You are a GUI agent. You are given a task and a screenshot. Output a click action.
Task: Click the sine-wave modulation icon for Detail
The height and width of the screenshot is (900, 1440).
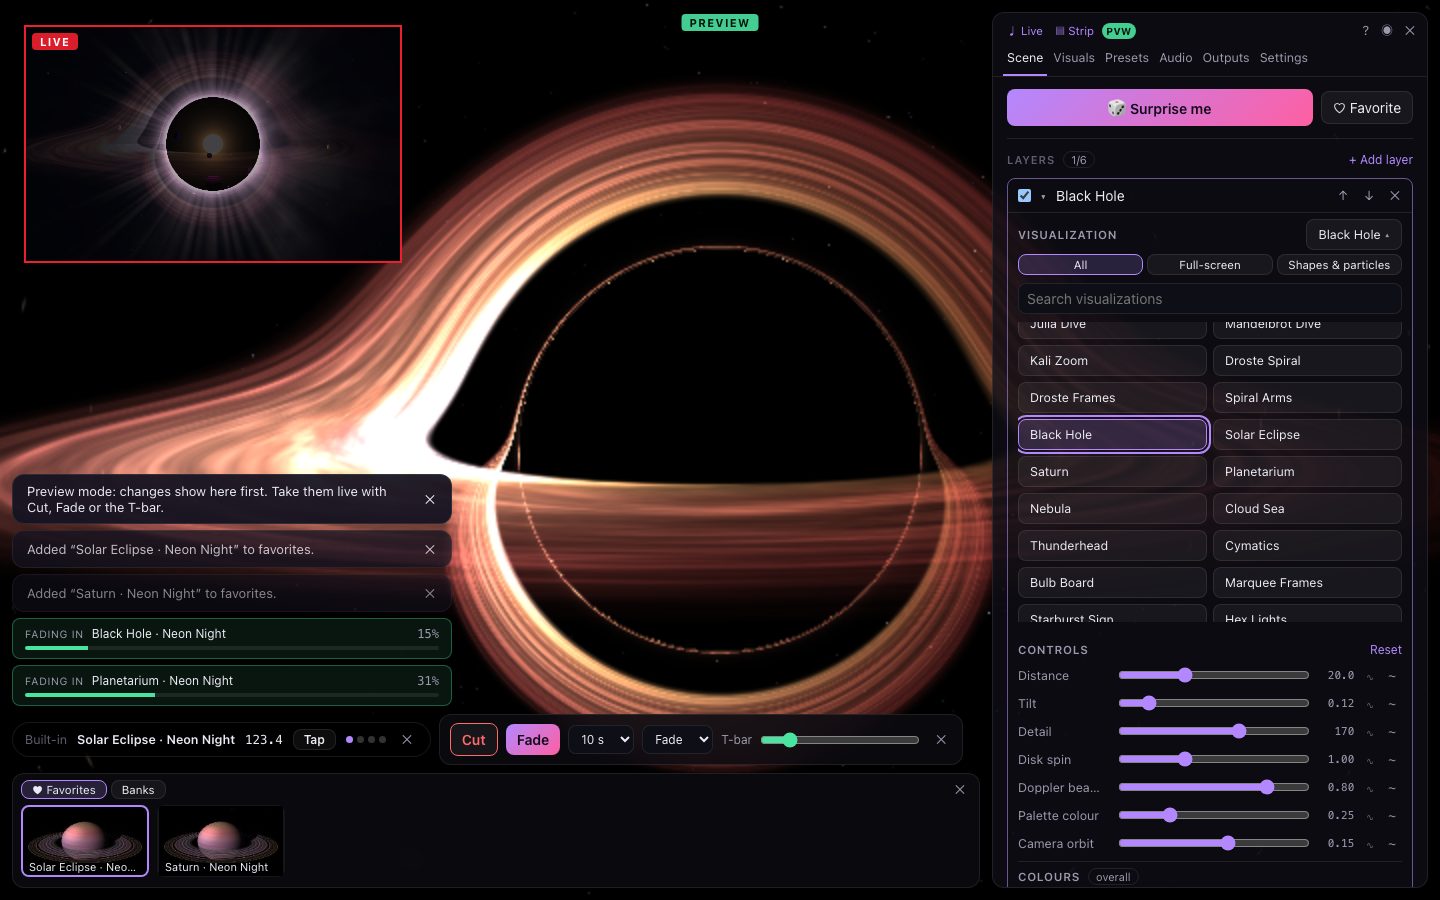click(x=1370, y=733)
